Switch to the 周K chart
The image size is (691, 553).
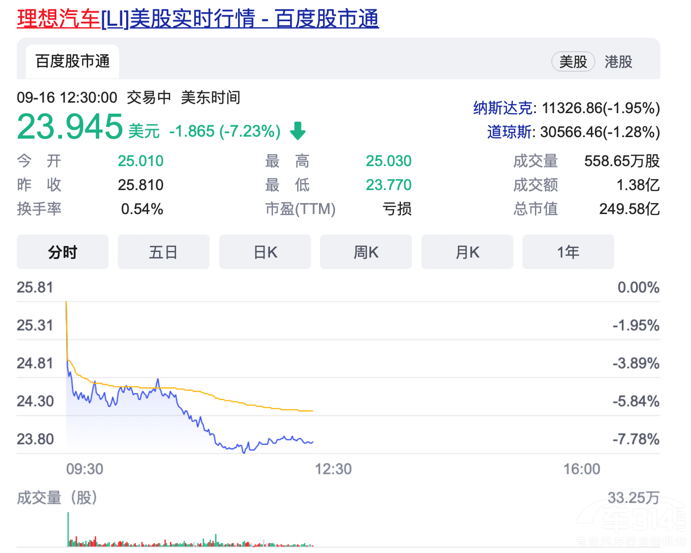[x=365, y=252]
